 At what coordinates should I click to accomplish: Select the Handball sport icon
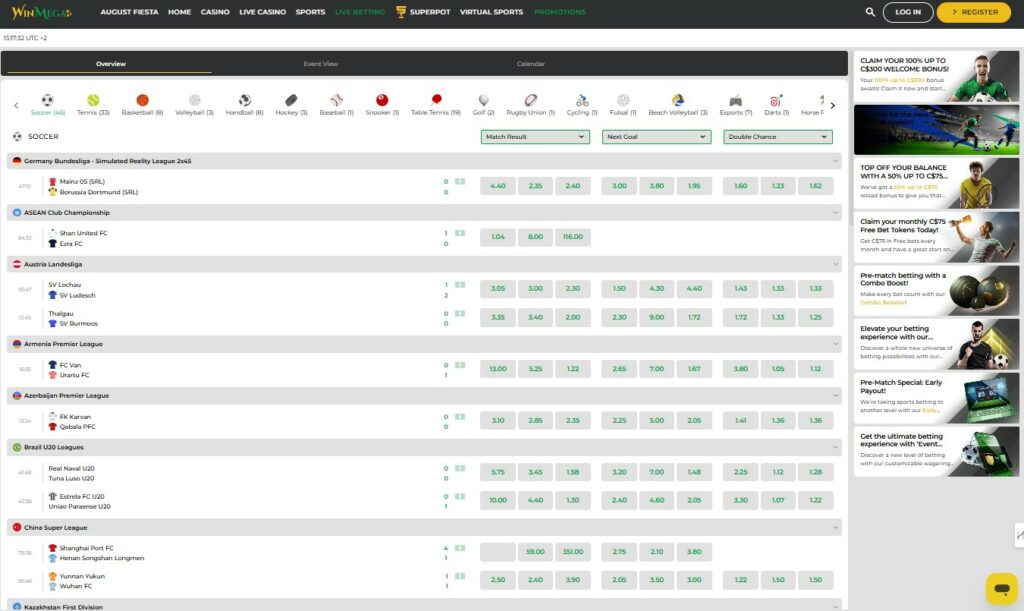pyautogui.click(x=244, y=100)
